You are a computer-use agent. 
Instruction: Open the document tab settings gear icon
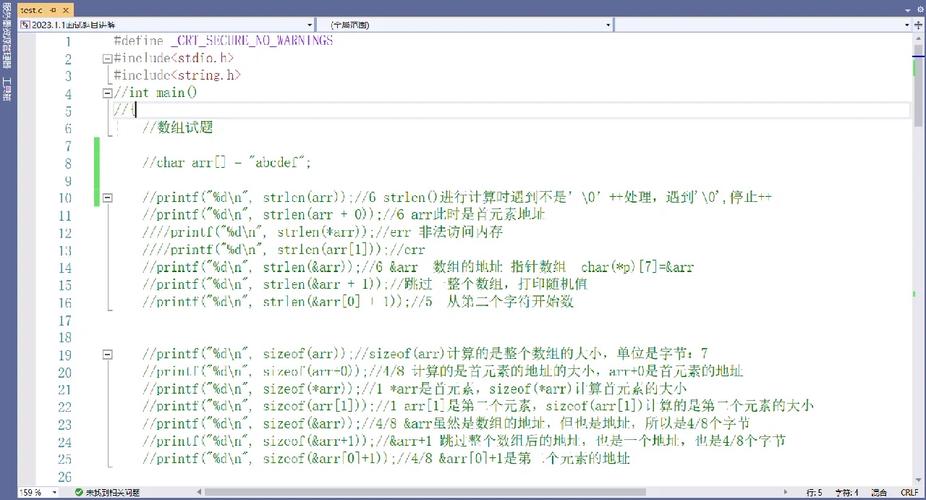click(x=919, y=8)
